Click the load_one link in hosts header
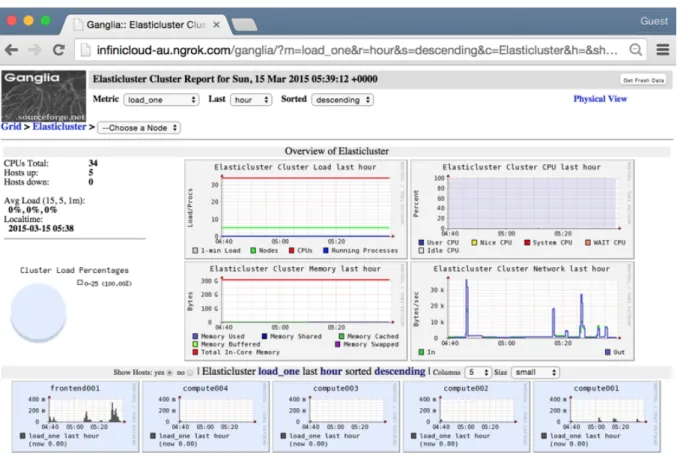677x459 pixels. click(x=278, y=371)
